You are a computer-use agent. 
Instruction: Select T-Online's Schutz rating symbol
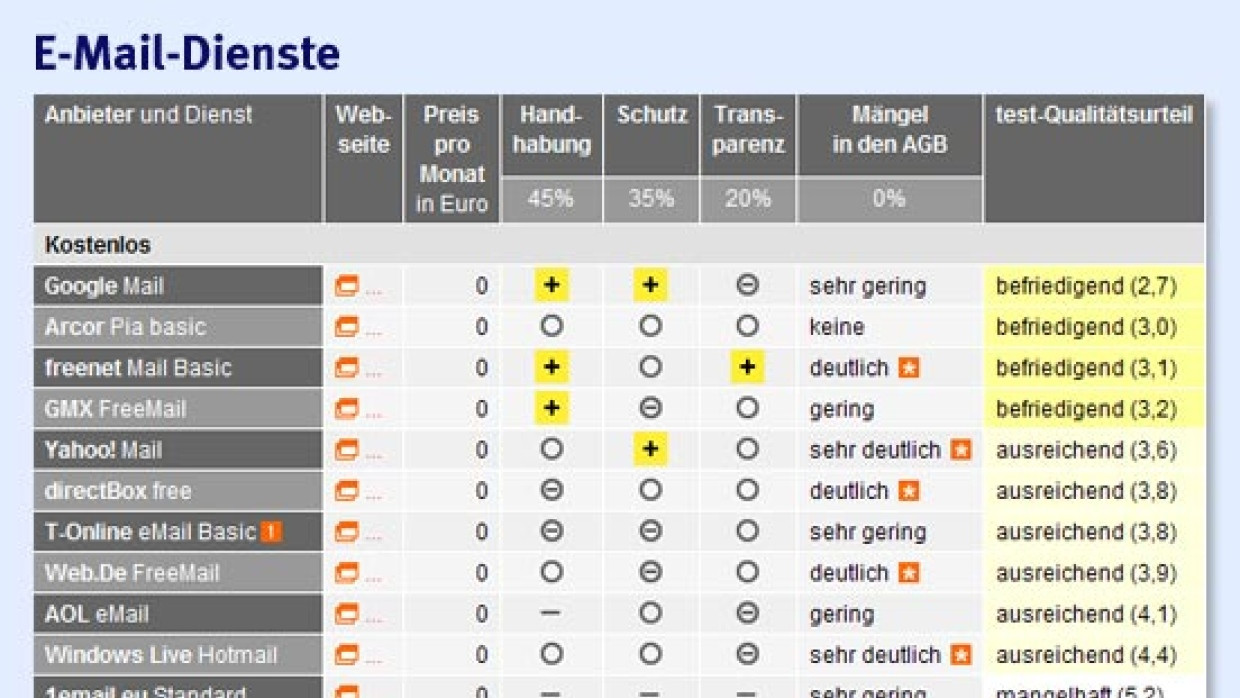[x=650, y=532]
